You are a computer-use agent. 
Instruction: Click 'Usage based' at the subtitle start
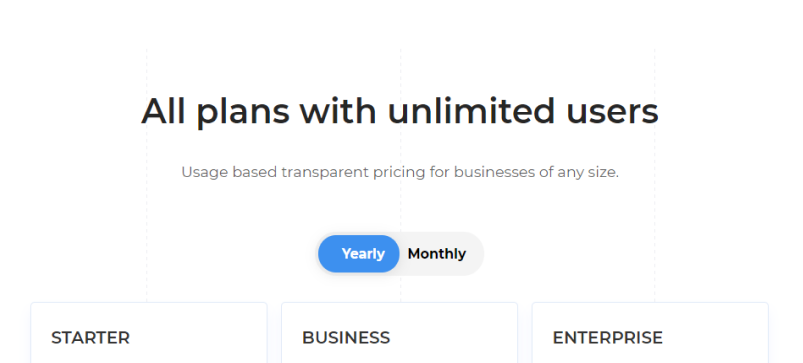point(229,173)
